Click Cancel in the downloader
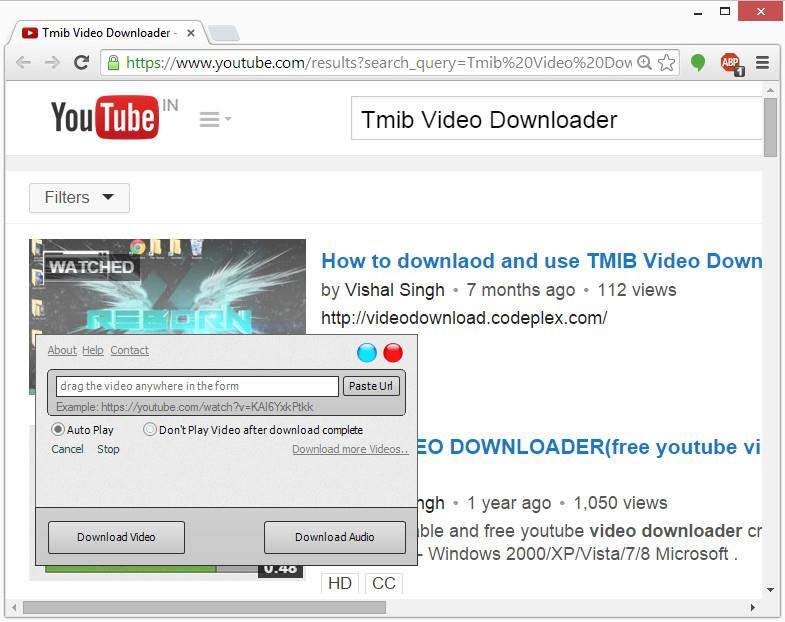Screen dimensions: 785x622 pyautogui.click(x=67, y=449)
